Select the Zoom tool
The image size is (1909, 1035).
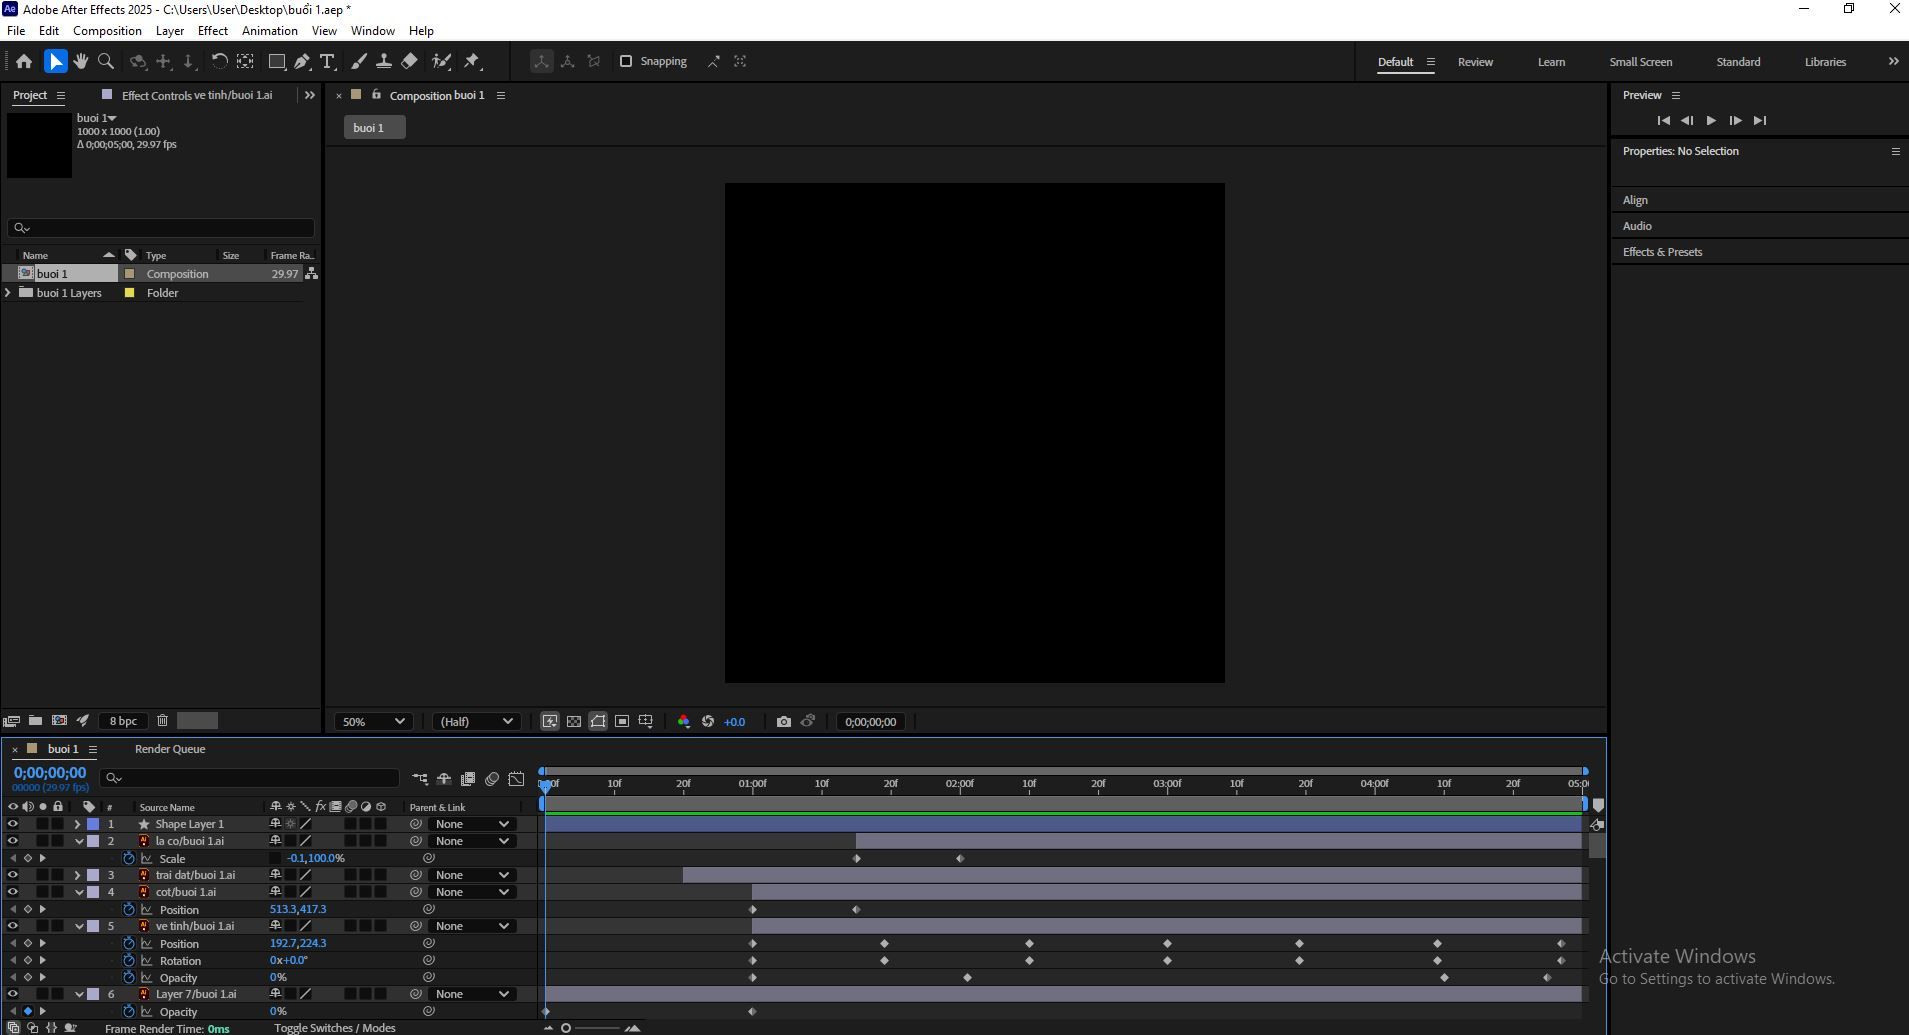click(106, 61)
